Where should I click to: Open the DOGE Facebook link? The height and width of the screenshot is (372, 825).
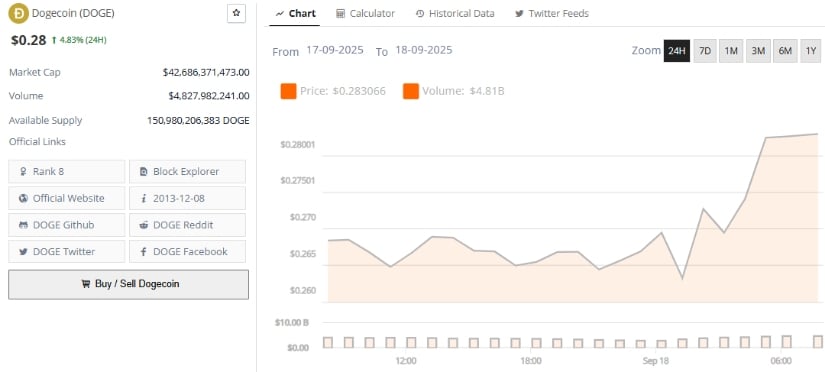click(187, 252)
